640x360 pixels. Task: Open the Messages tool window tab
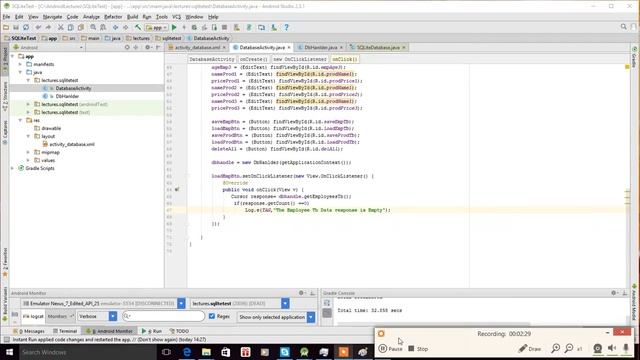click(29, 331)
